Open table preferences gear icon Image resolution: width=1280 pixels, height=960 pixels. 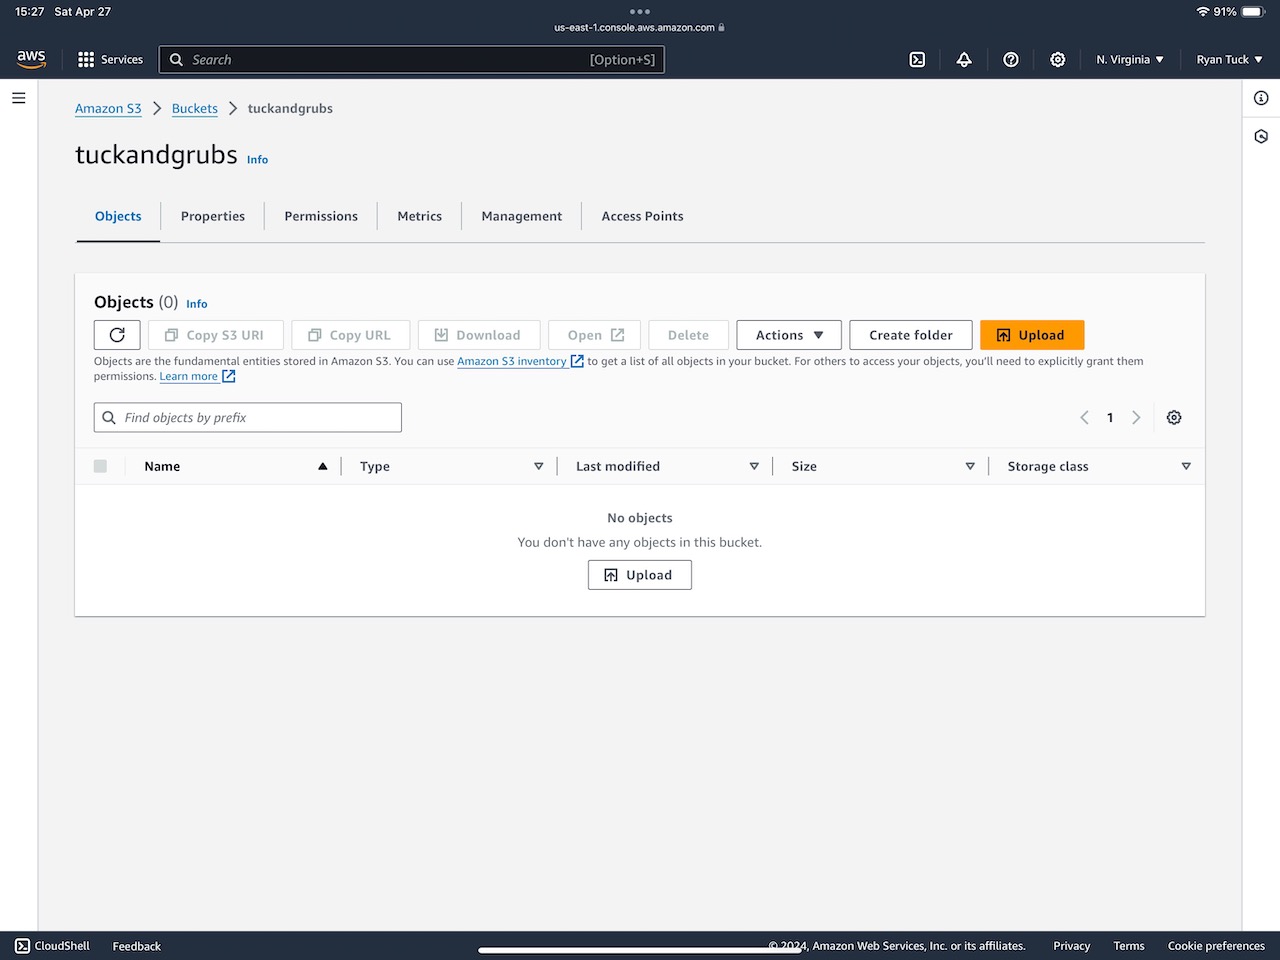pyautogui.click(x=1174, y=418)
